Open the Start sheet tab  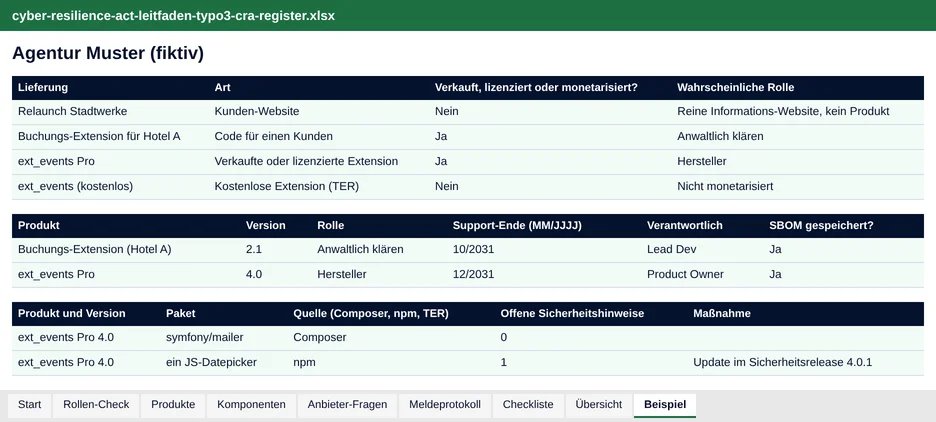29,405
